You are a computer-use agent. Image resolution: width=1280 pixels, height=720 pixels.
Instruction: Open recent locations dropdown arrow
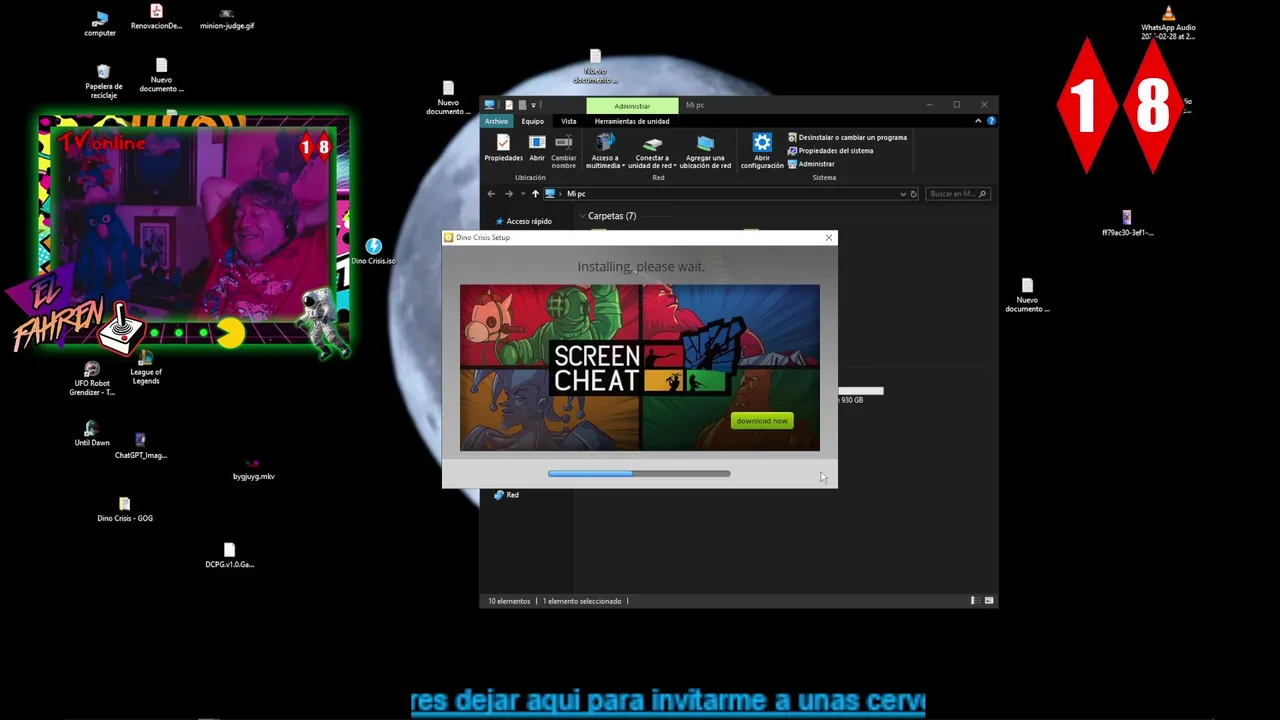522,194
